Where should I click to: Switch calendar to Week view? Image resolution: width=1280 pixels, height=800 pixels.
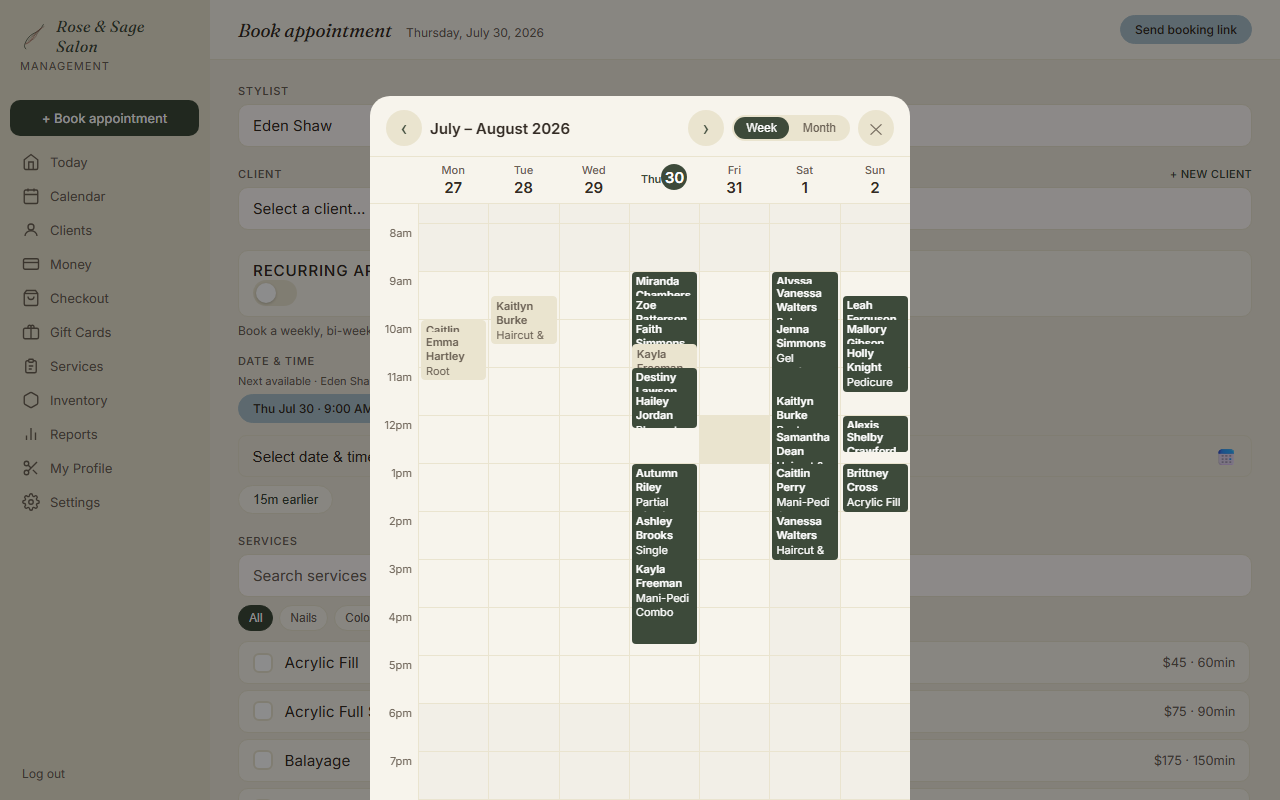pyautogui.click(x=761, y=128)
